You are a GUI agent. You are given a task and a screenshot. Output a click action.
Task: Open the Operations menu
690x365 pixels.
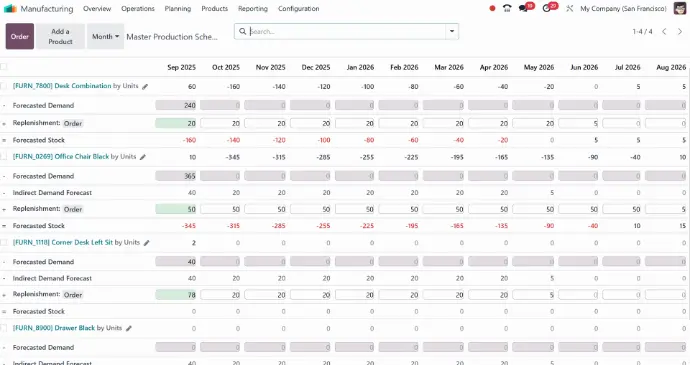(138, 8)
